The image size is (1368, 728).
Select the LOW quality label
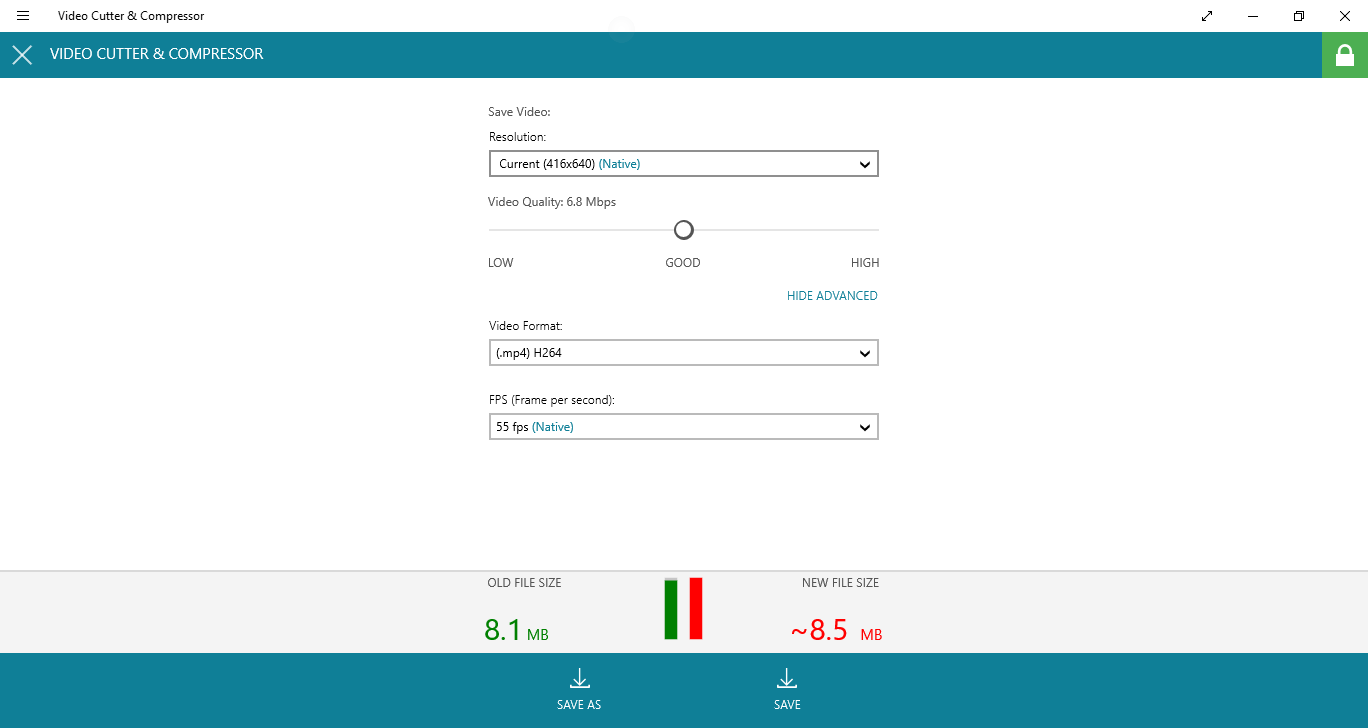tap(500, 263)
